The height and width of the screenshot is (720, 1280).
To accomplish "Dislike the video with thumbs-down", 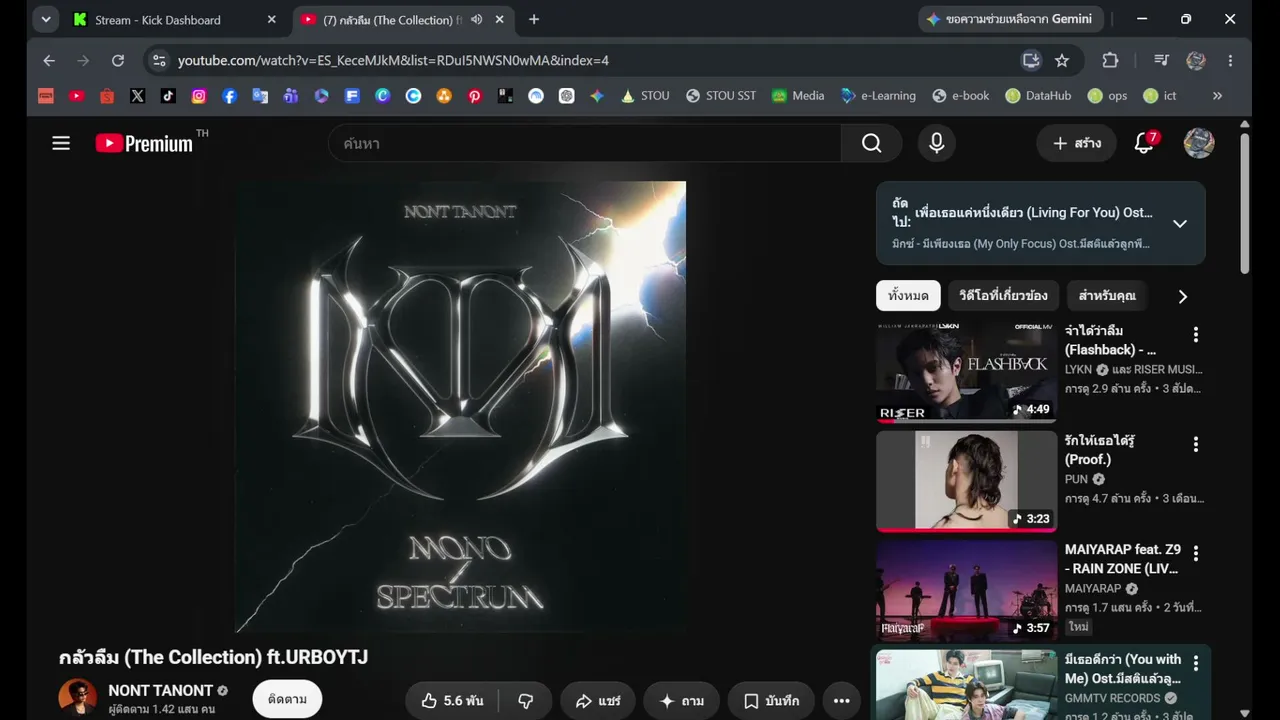I will [x=526, y=701].
